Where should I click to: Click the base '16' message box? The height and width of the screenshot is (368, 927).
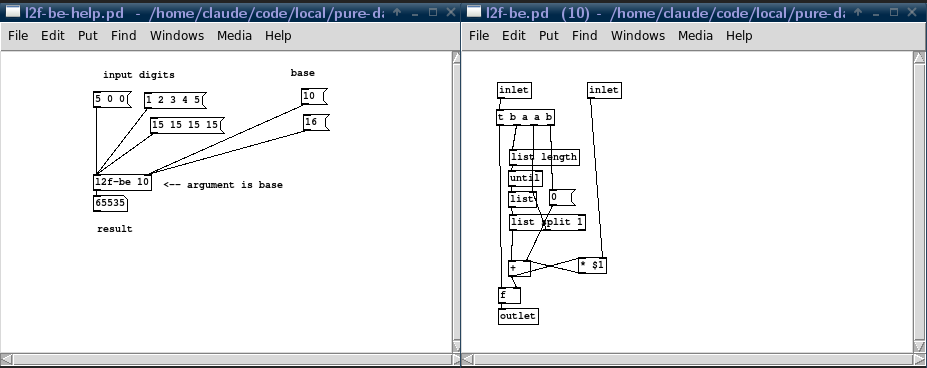pos(315,122)
